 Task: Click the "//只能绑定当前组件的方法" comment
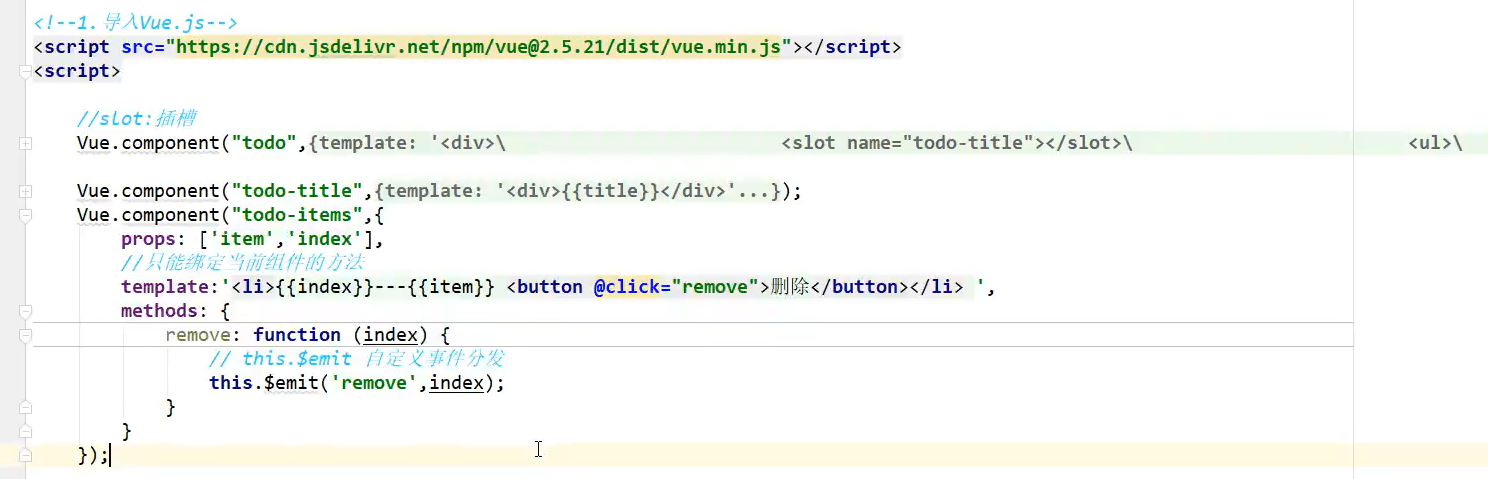[241, 263]
